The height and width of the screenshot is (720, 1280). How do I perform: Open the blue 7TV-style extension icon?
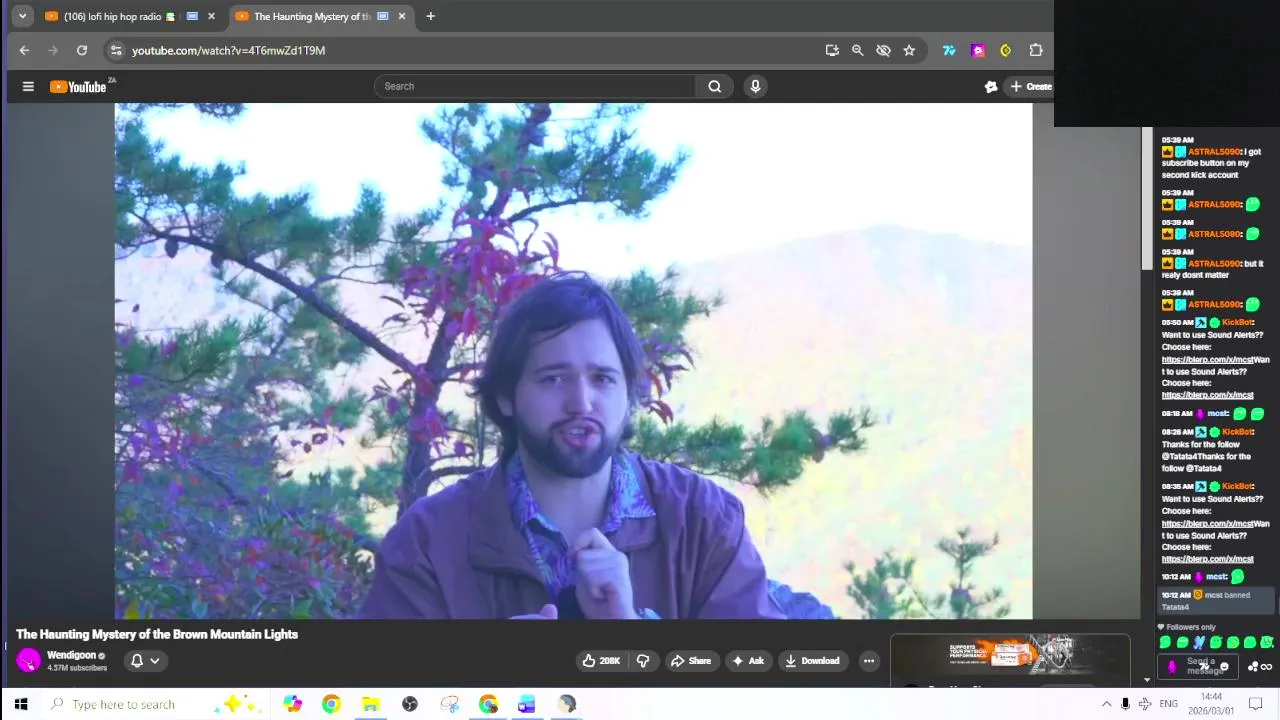point(949,50)
